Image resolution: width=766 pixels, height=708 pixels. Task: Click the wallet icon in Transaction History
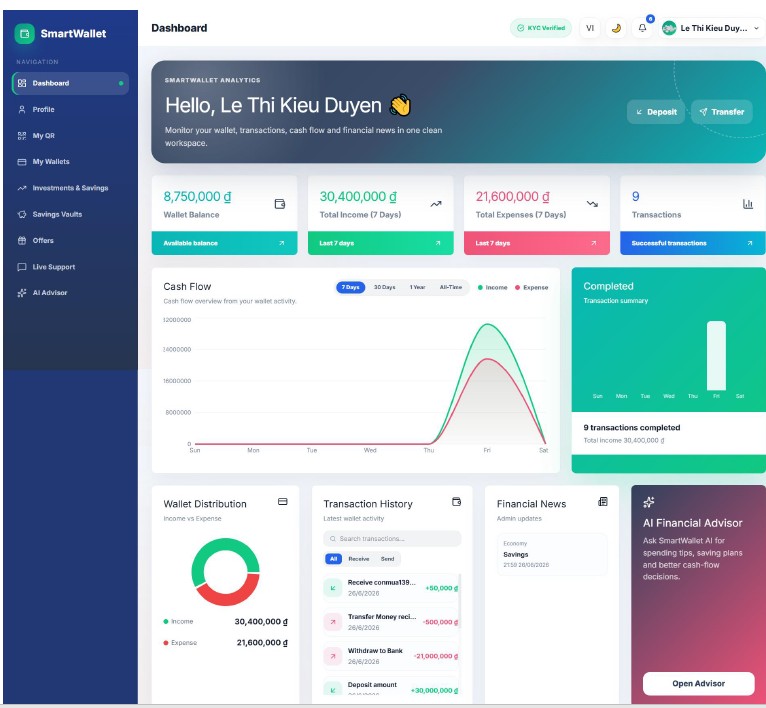(x=456, y=501)
